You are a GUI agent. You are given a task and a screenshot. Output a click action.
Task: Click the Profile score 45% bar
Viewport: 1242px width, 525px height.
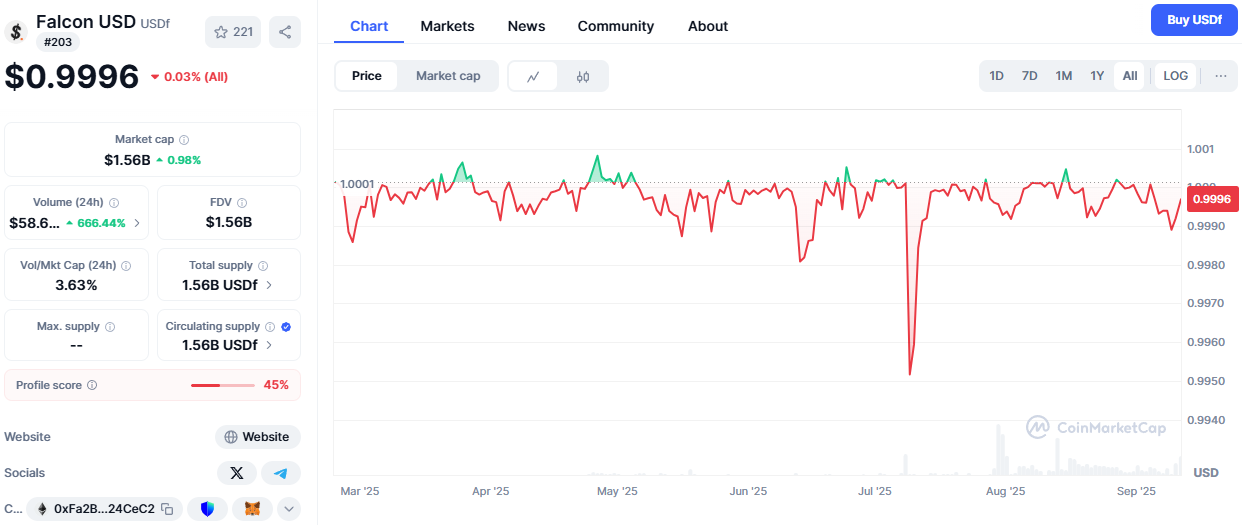[x=223, y=385]
